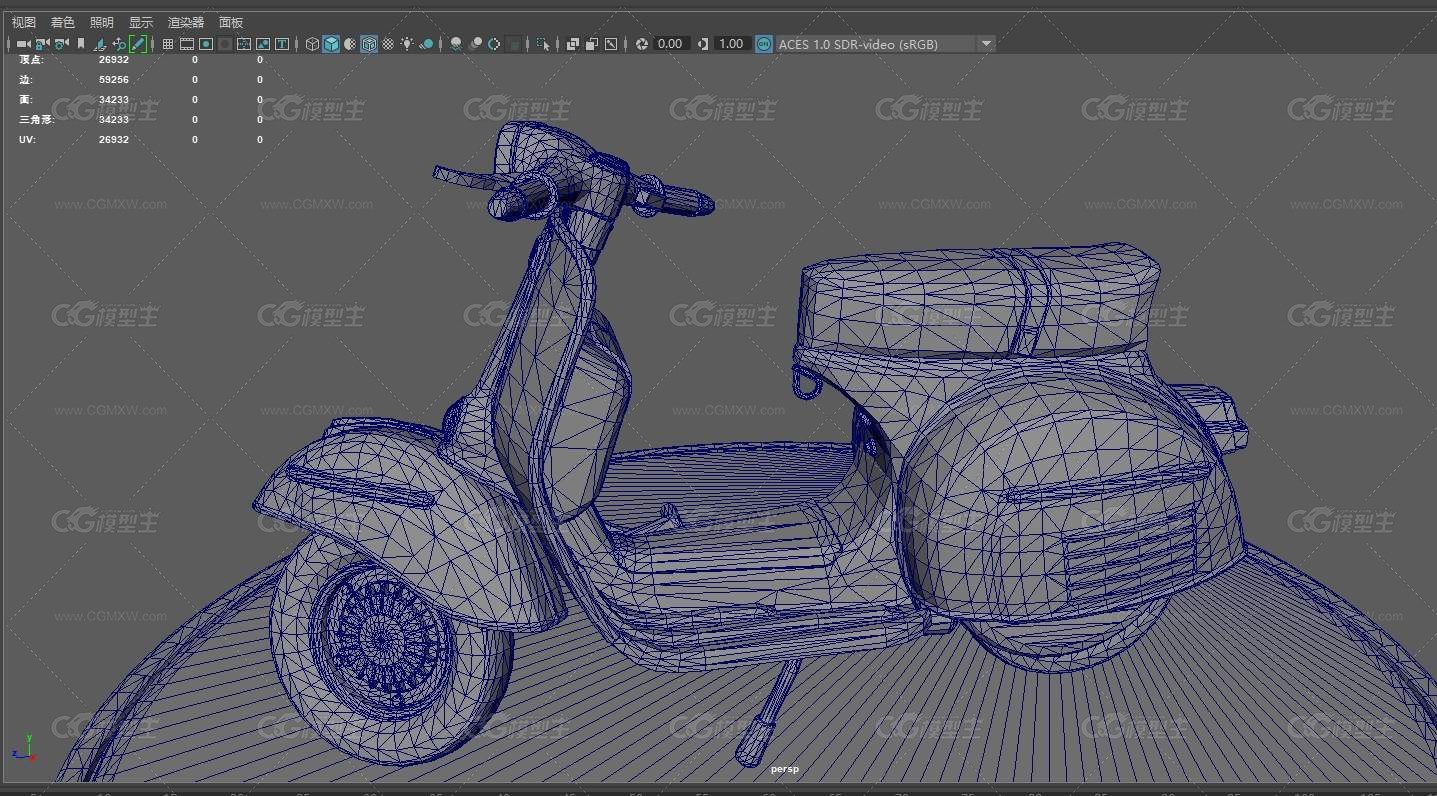Toggle Wireframe on Shaded icon
Viewport: 1437px width, 796px height.
[x=369, y=44]
